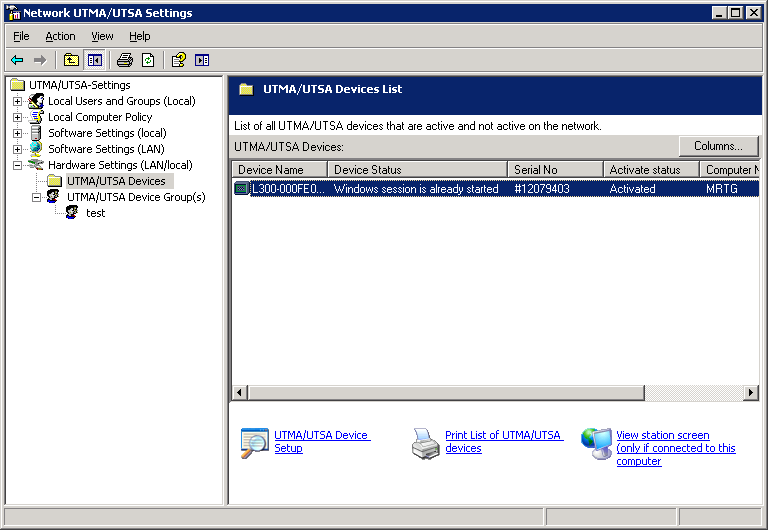Collapse UTMA/UTSA Device Group(s) node
768x530 pixels.
pyautogui.click(x=36, y=197)
